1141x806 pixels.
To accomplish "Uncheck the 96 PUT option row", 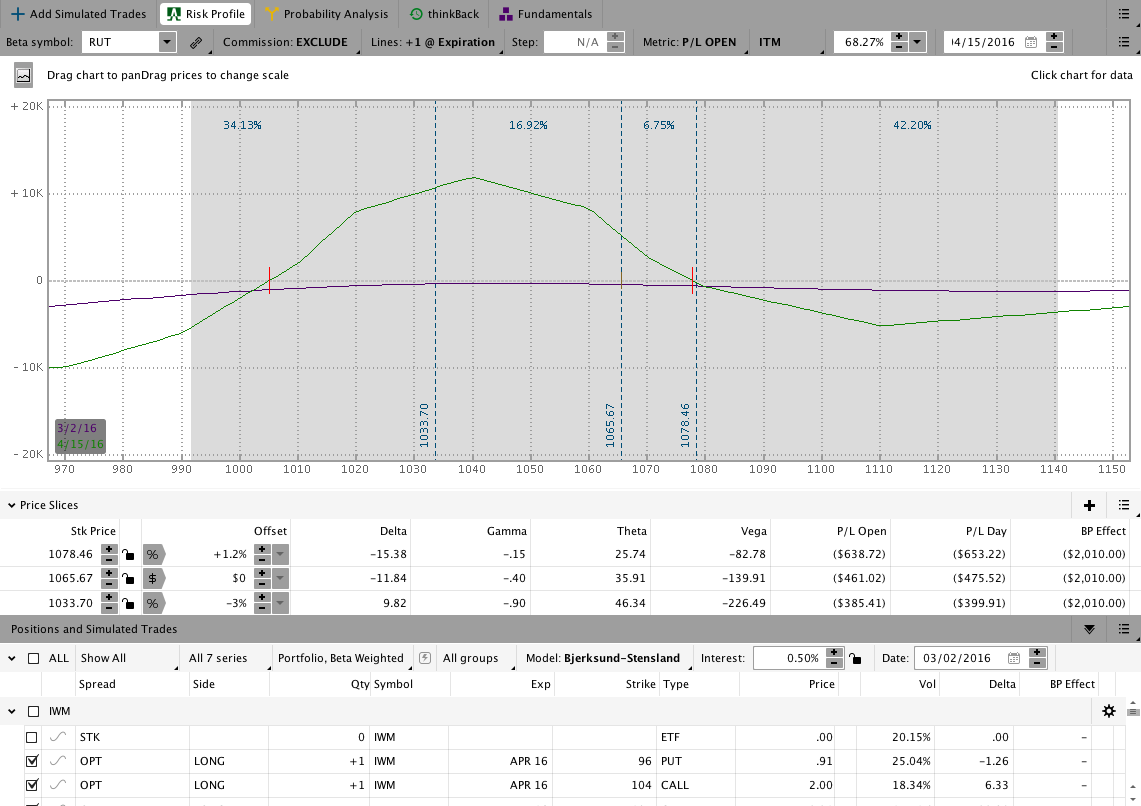I will (x=31, y=762).
